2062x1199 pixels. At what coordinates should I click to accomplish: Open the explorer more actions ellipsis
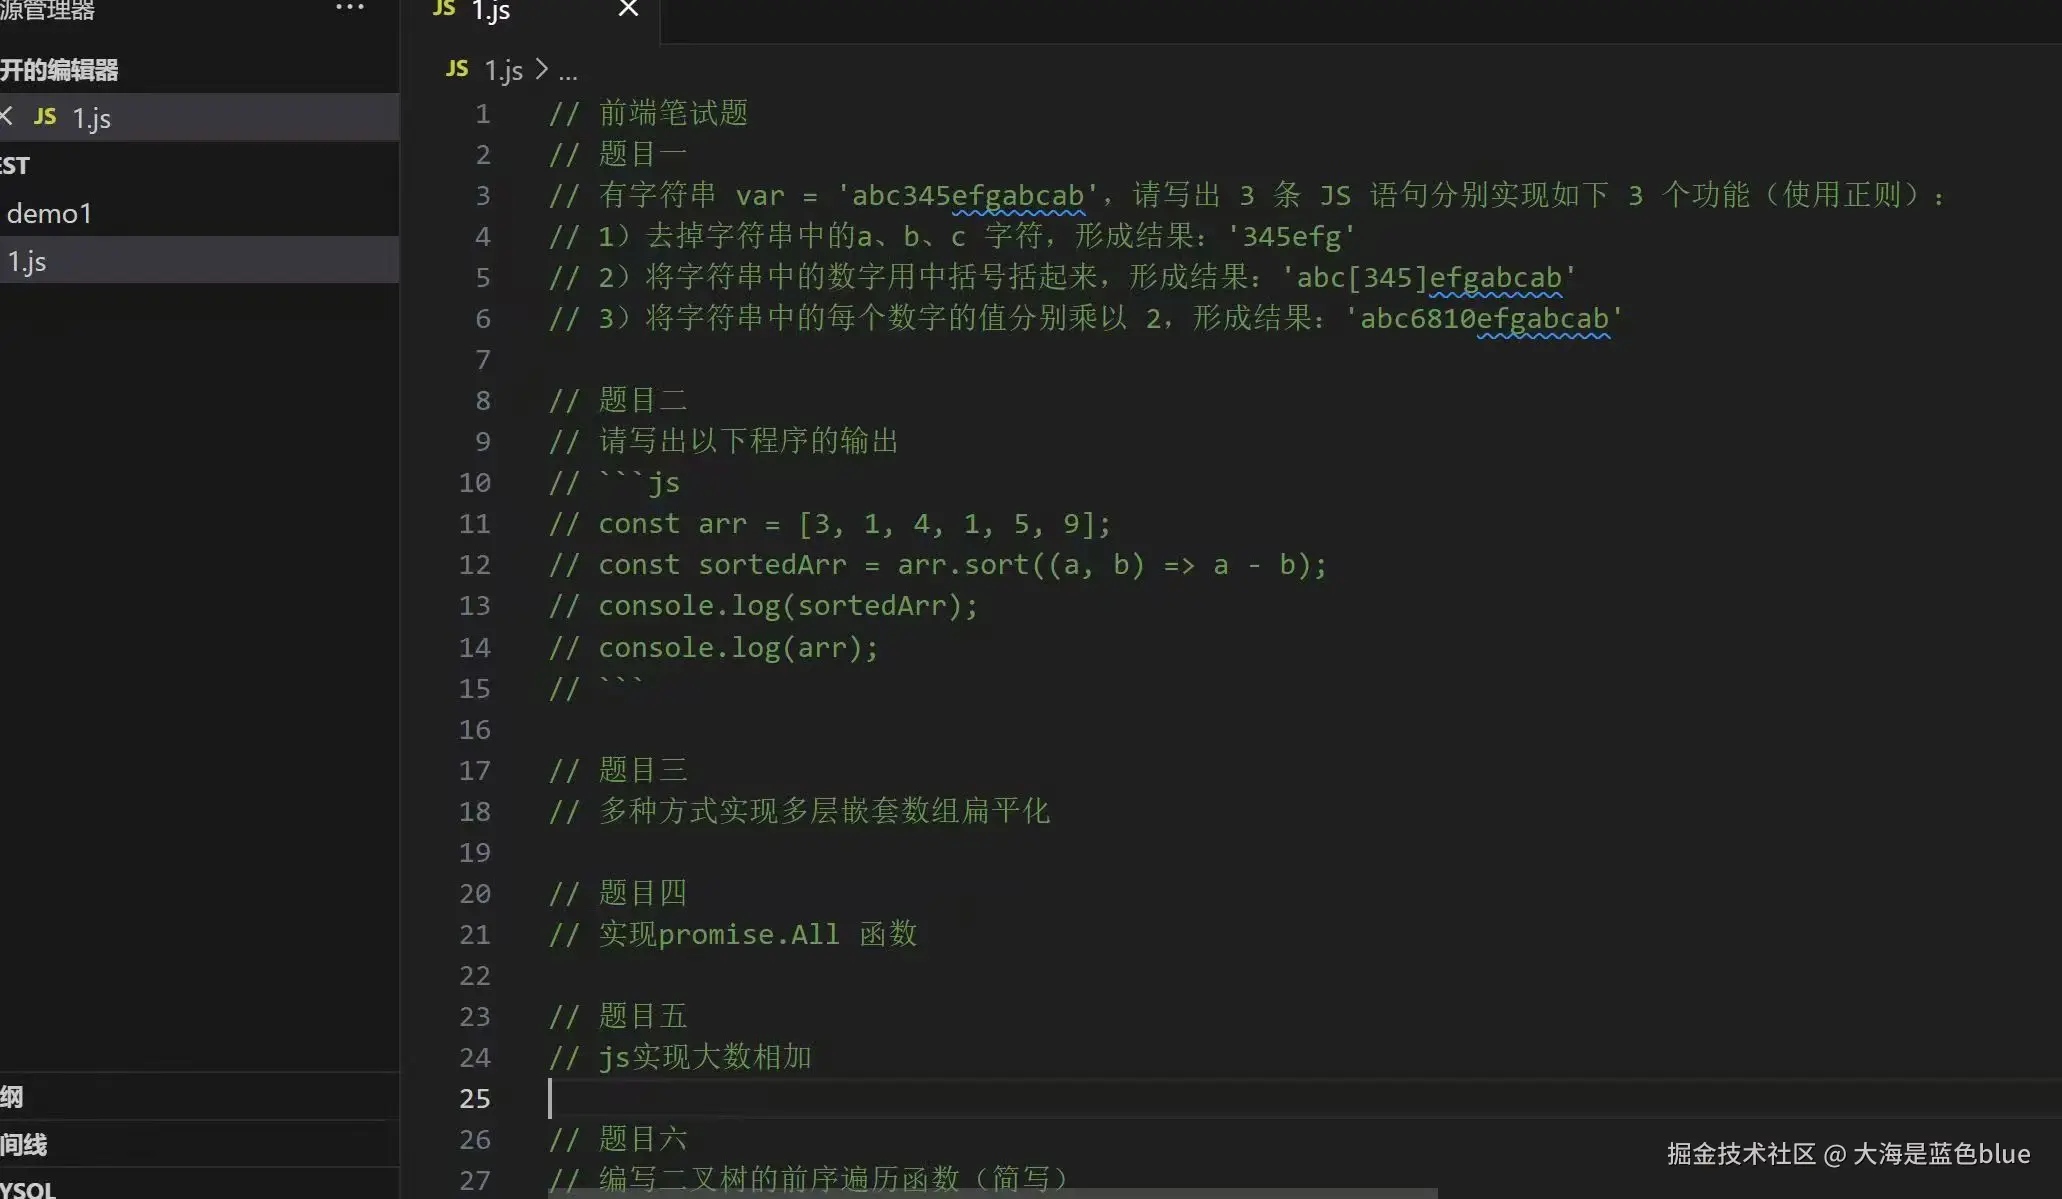[x=350, y=8]
